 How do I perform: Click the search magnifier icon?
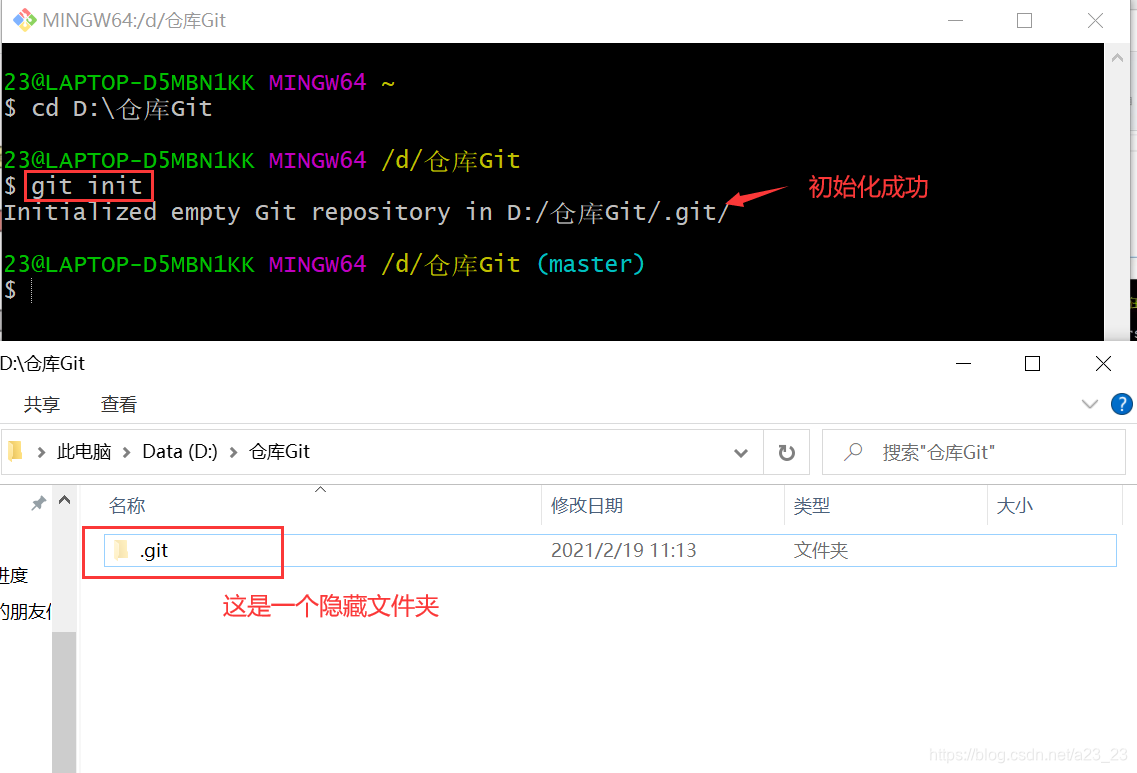tap(853, 452)
